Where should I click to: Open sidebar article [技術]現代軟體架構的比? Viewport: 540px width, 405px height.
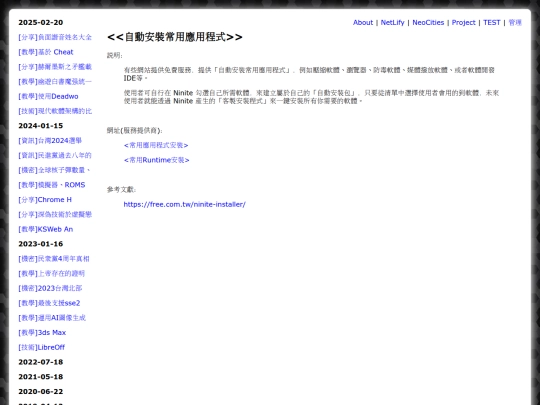pyautogui.click(x=55, y=111)
